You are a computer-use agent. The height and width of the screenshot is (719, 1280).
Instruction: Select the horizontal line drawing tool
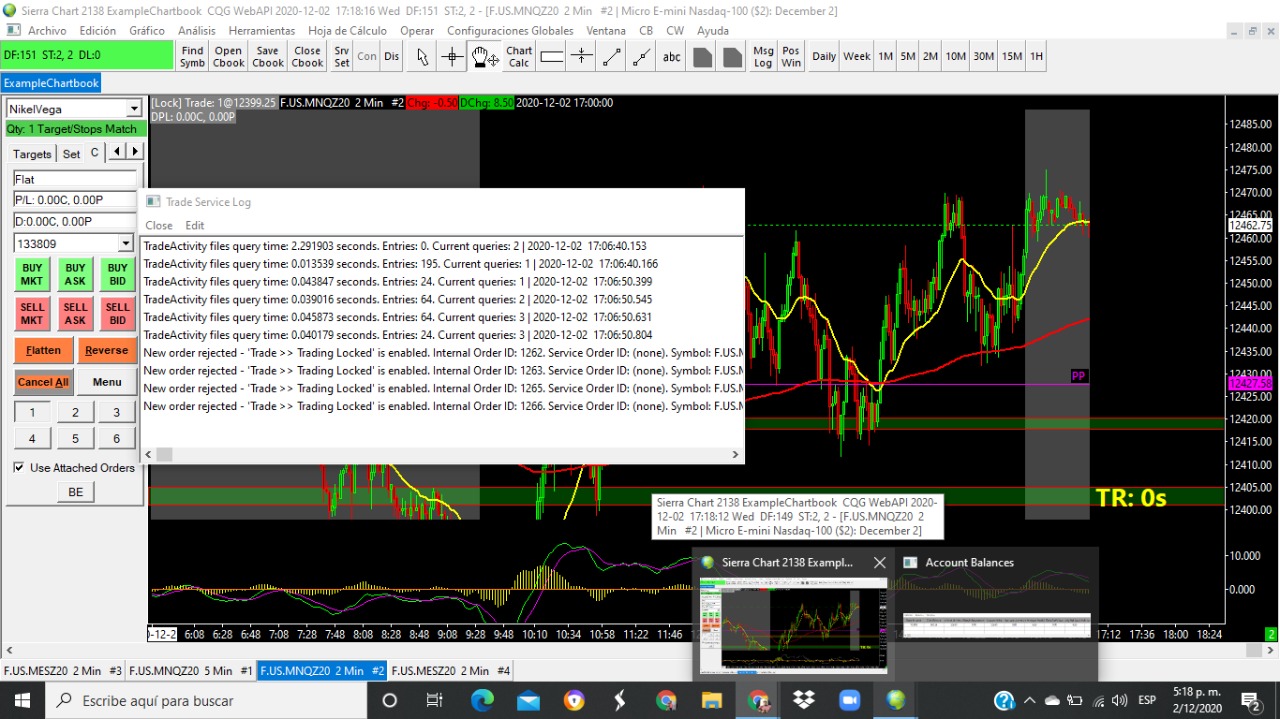(581, 57)
